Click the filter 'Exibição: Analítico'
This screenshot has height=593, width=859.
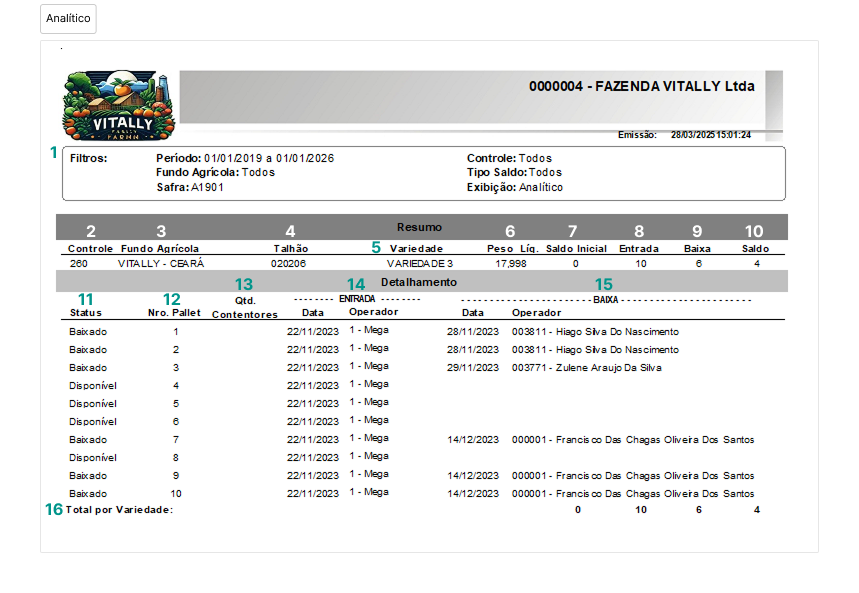coord(514,187)
